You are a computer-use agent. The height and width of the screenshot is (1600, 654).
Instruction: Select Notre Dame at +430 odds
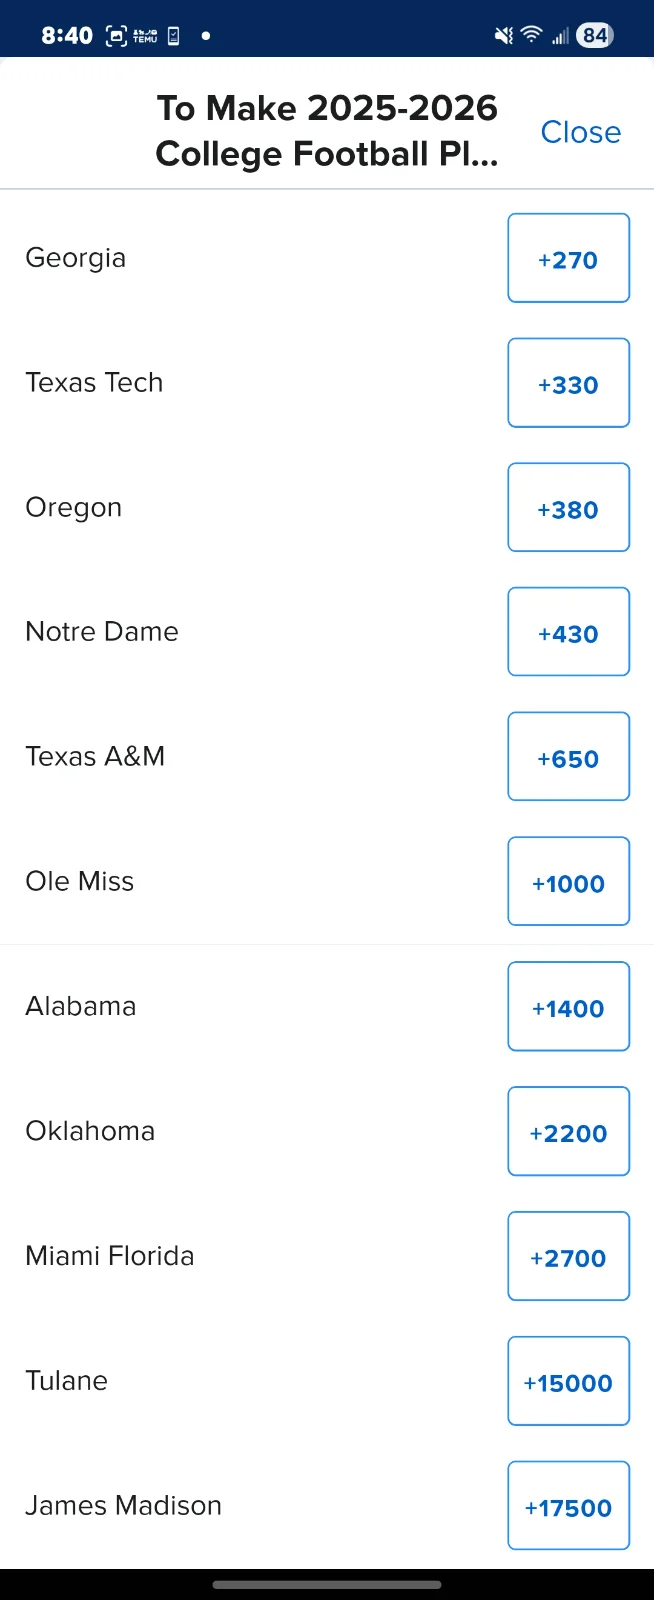click(568, 631)
